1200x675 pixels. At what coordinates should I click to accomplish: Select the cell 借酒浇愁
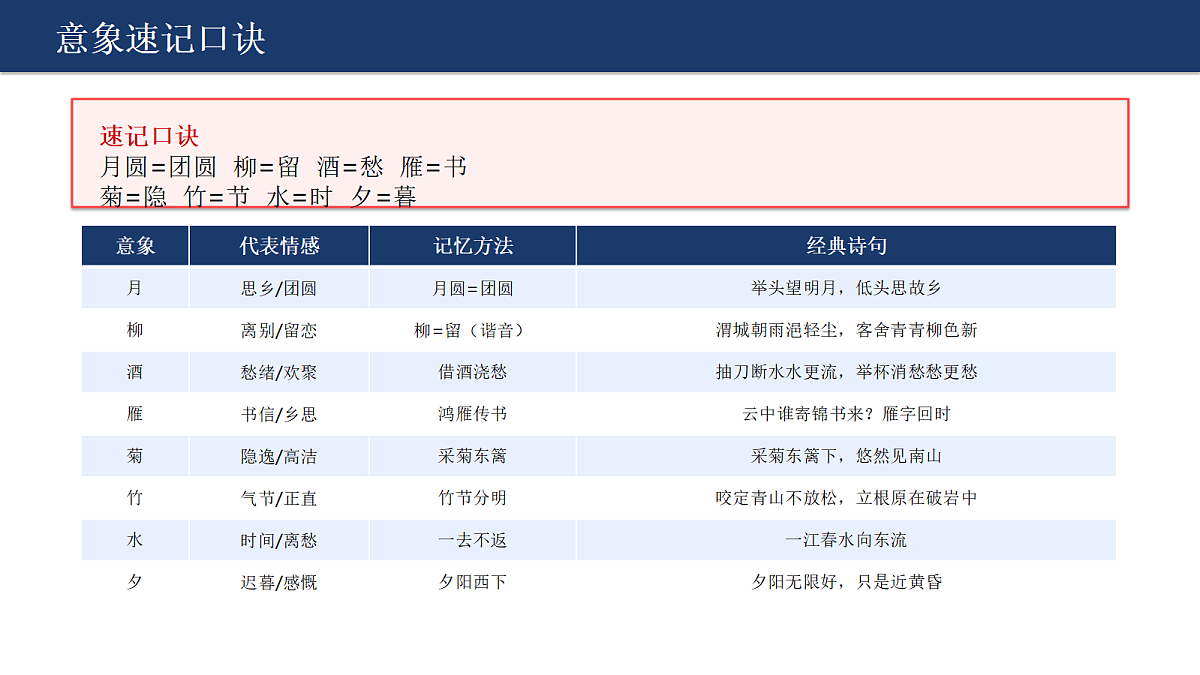click(473, 372)
